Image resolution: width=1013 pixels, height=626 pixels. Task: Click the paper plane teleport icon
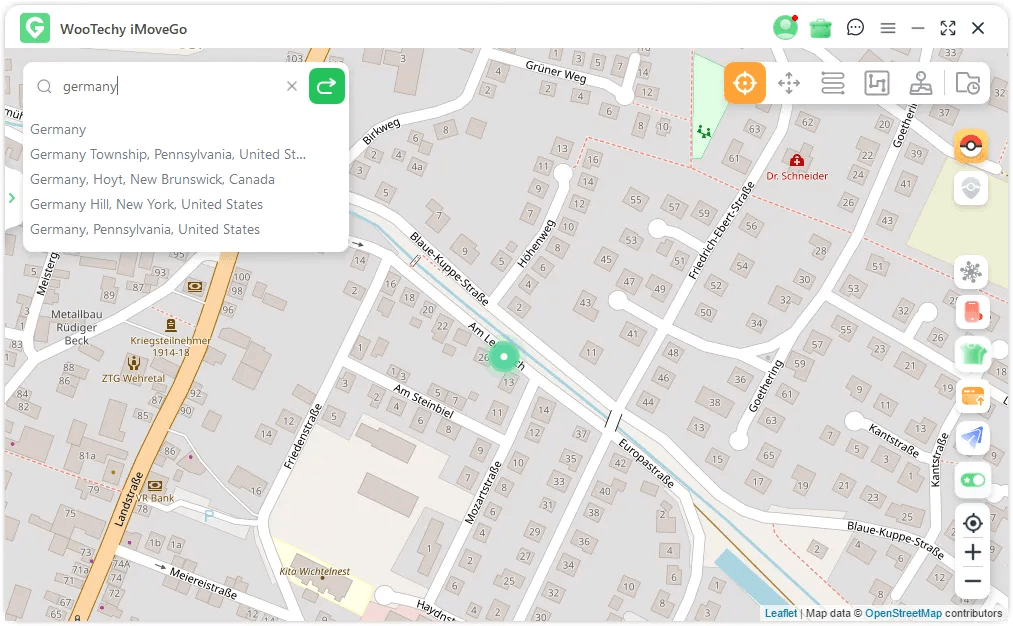click(971, 437)
